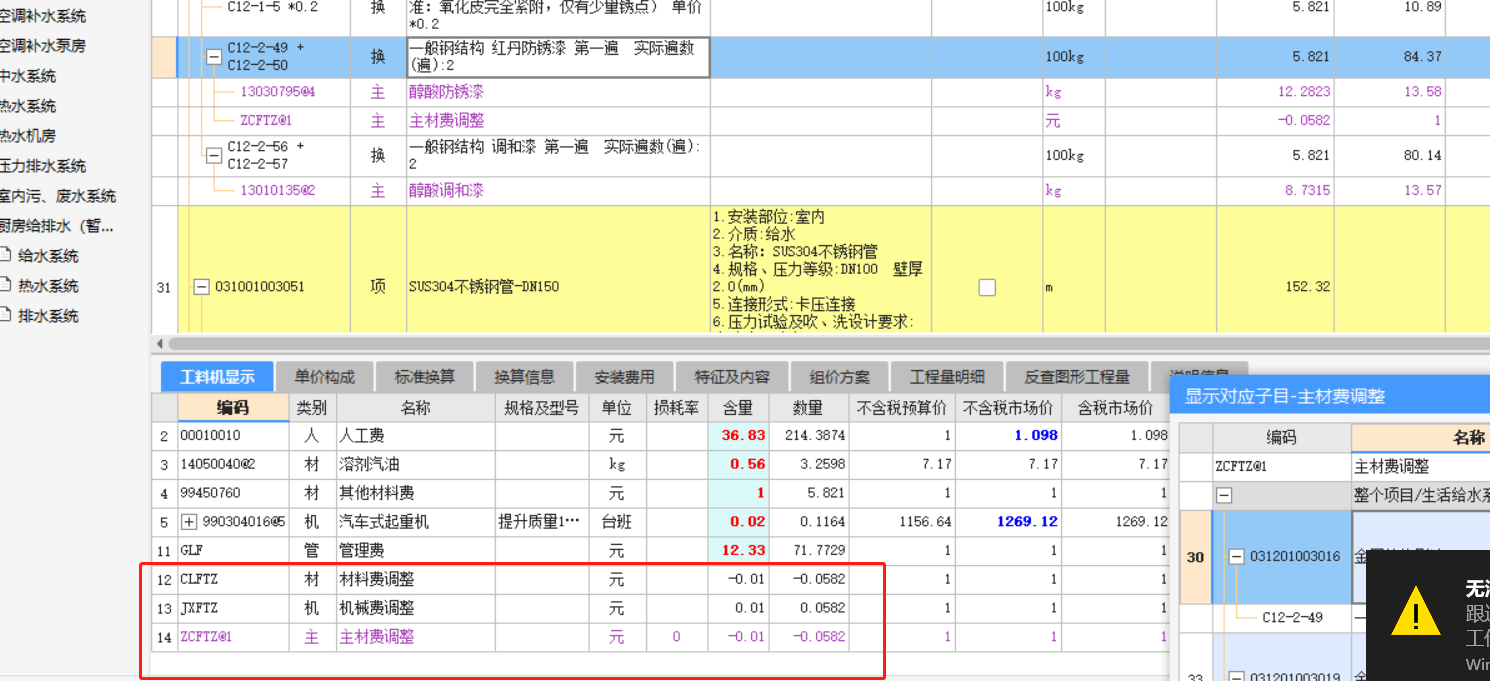
Task: Collapse the C12-2-49 + C12-2-50 row
Action: point(213,57)
